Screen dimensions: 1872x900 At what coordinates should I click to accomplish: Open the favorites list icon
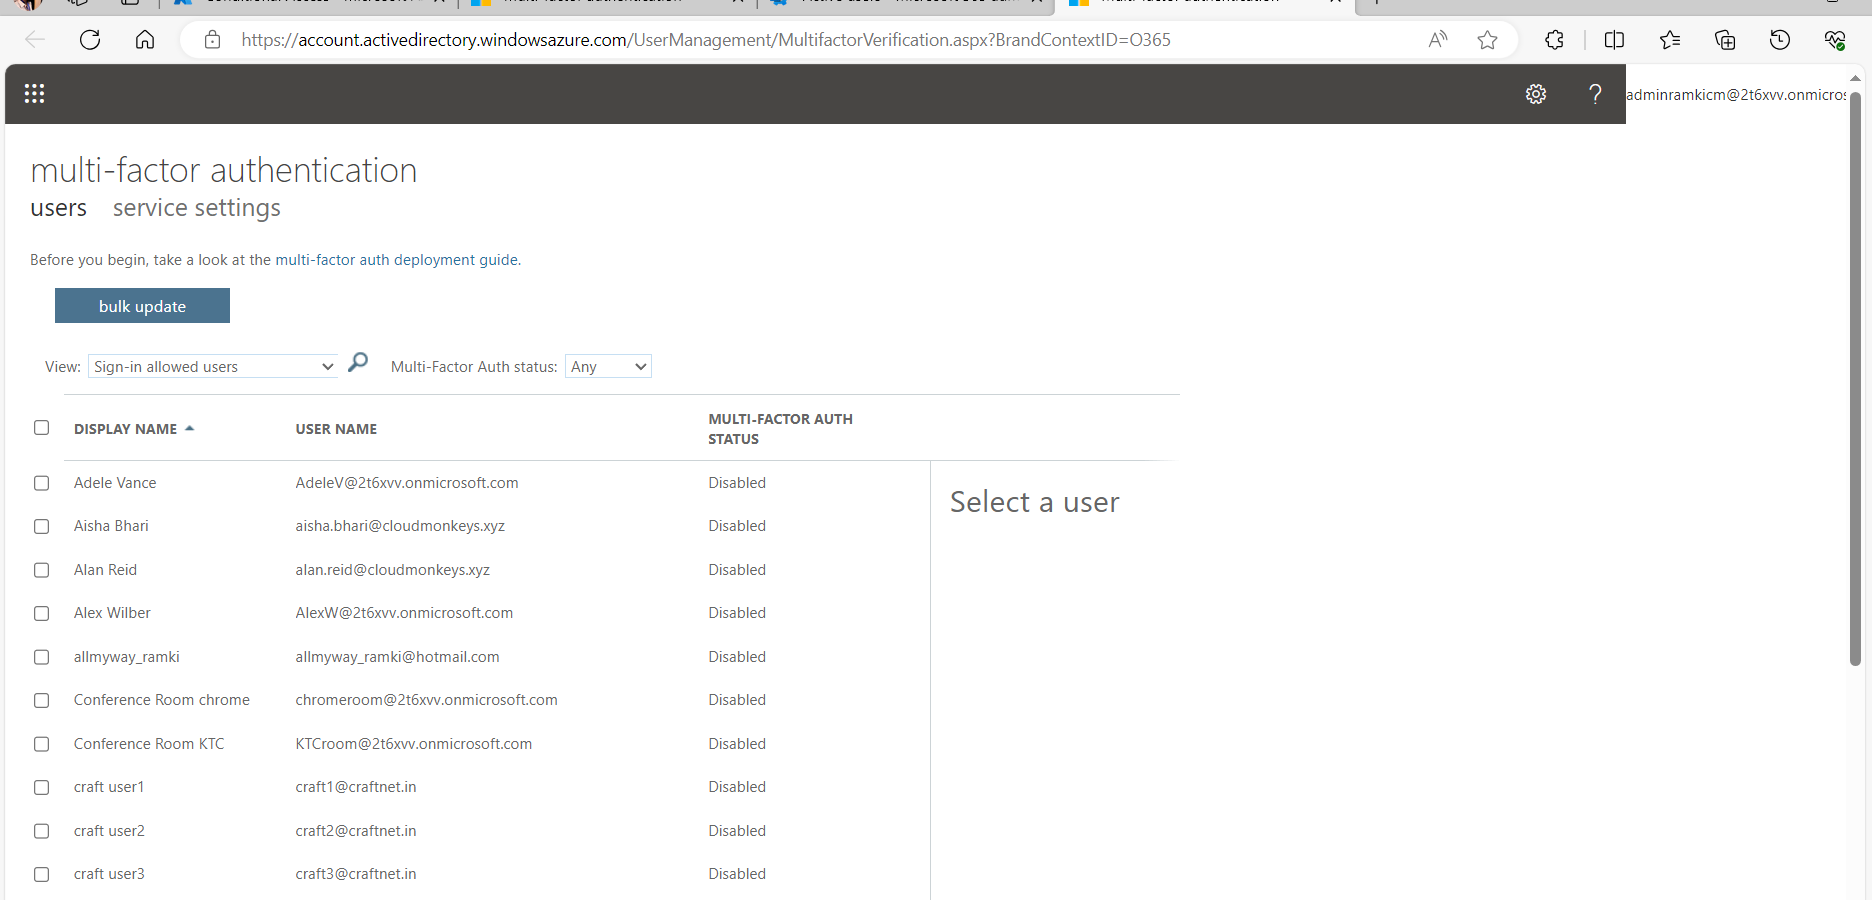click(x=1670, y=40)
